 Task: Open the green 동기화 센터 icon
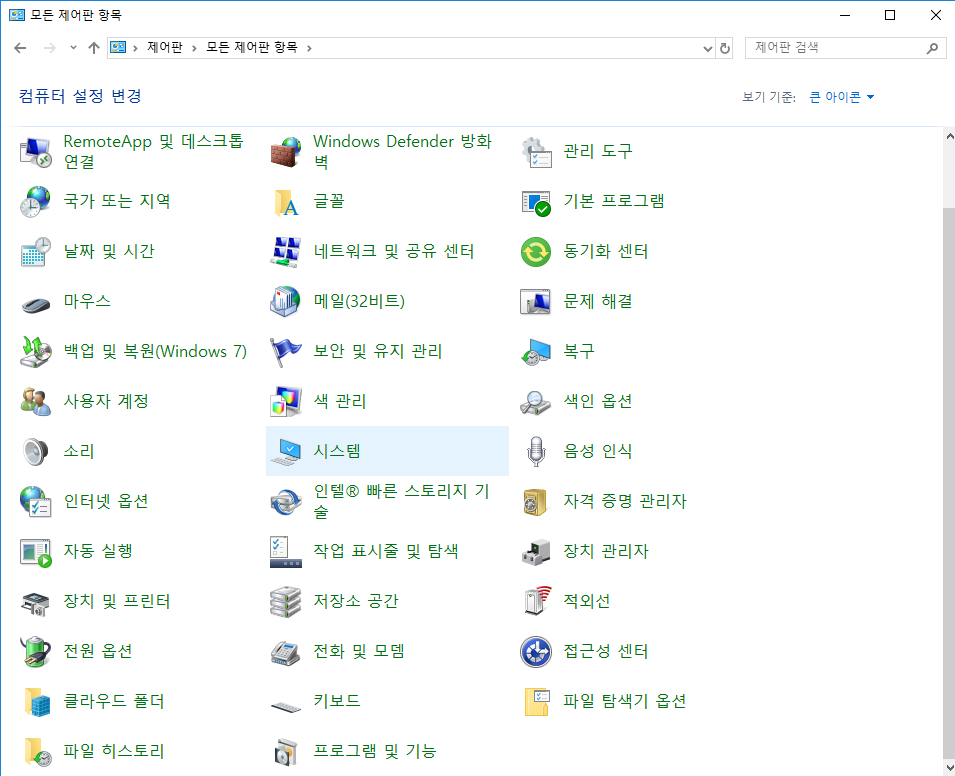point(536,252)
